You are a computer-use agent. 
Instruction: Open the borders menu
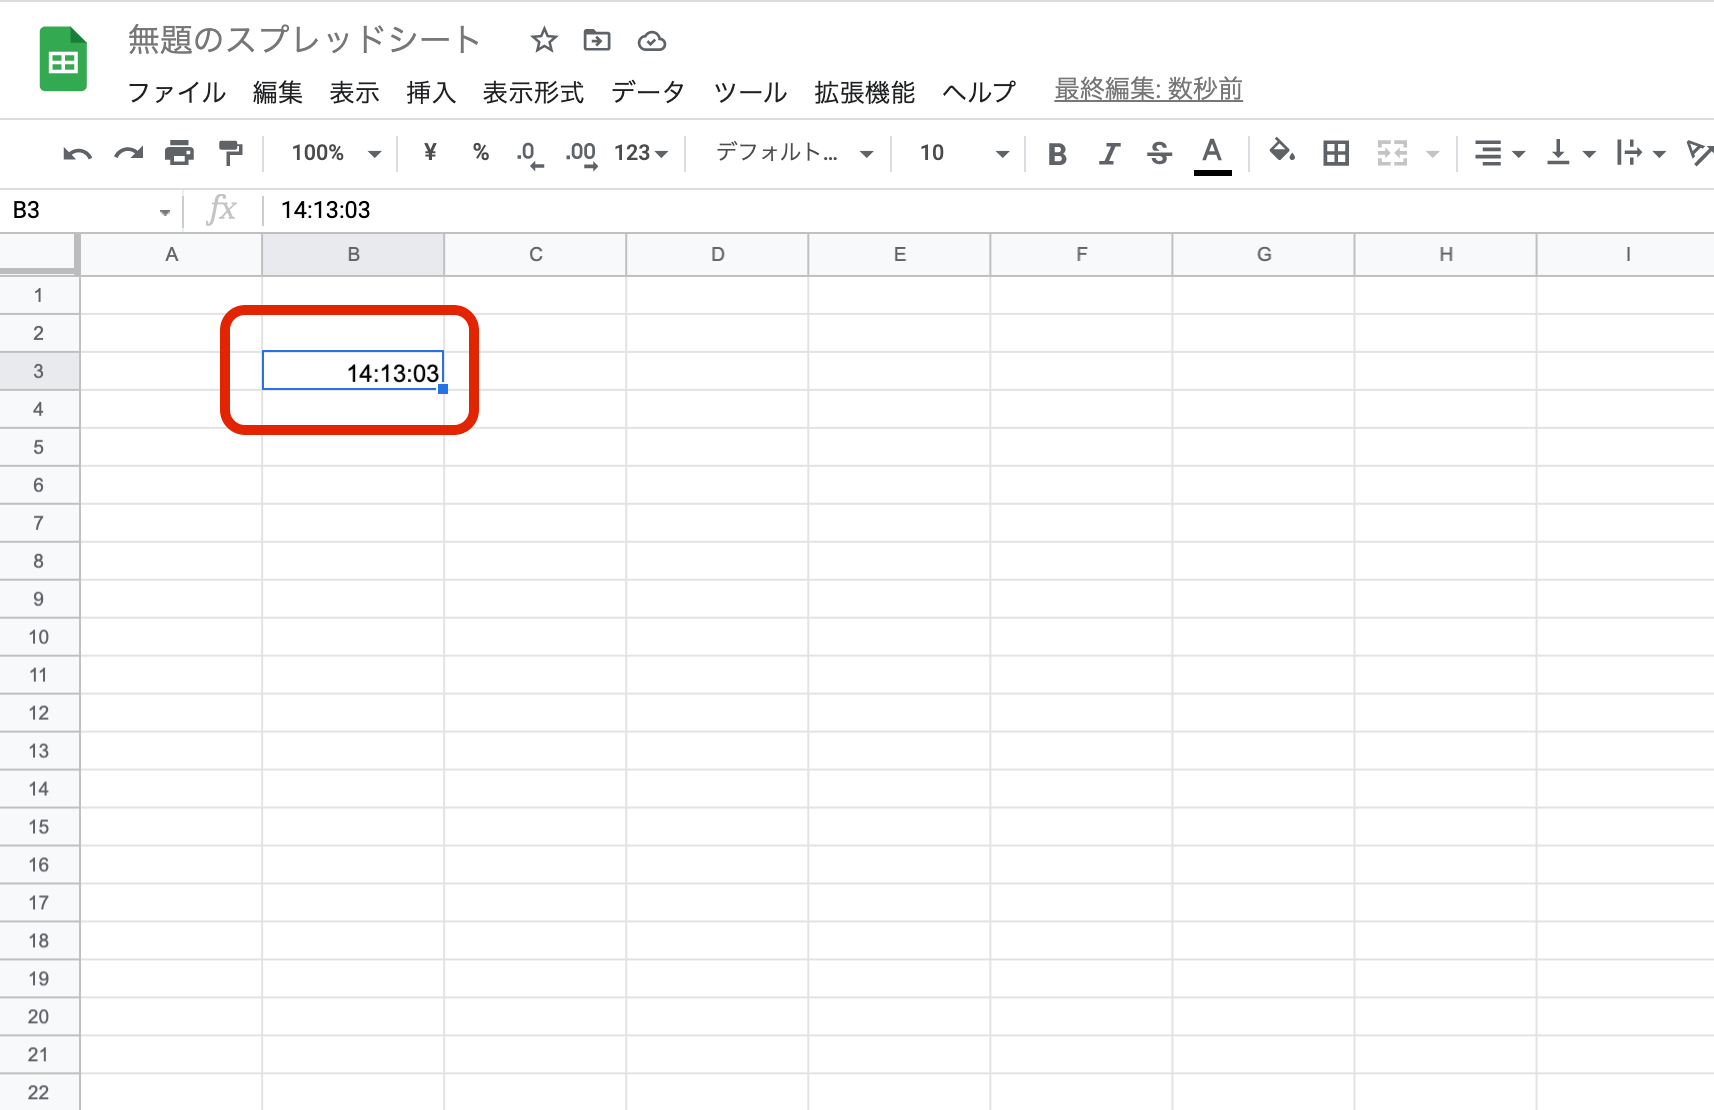[x=1336, y=153]
